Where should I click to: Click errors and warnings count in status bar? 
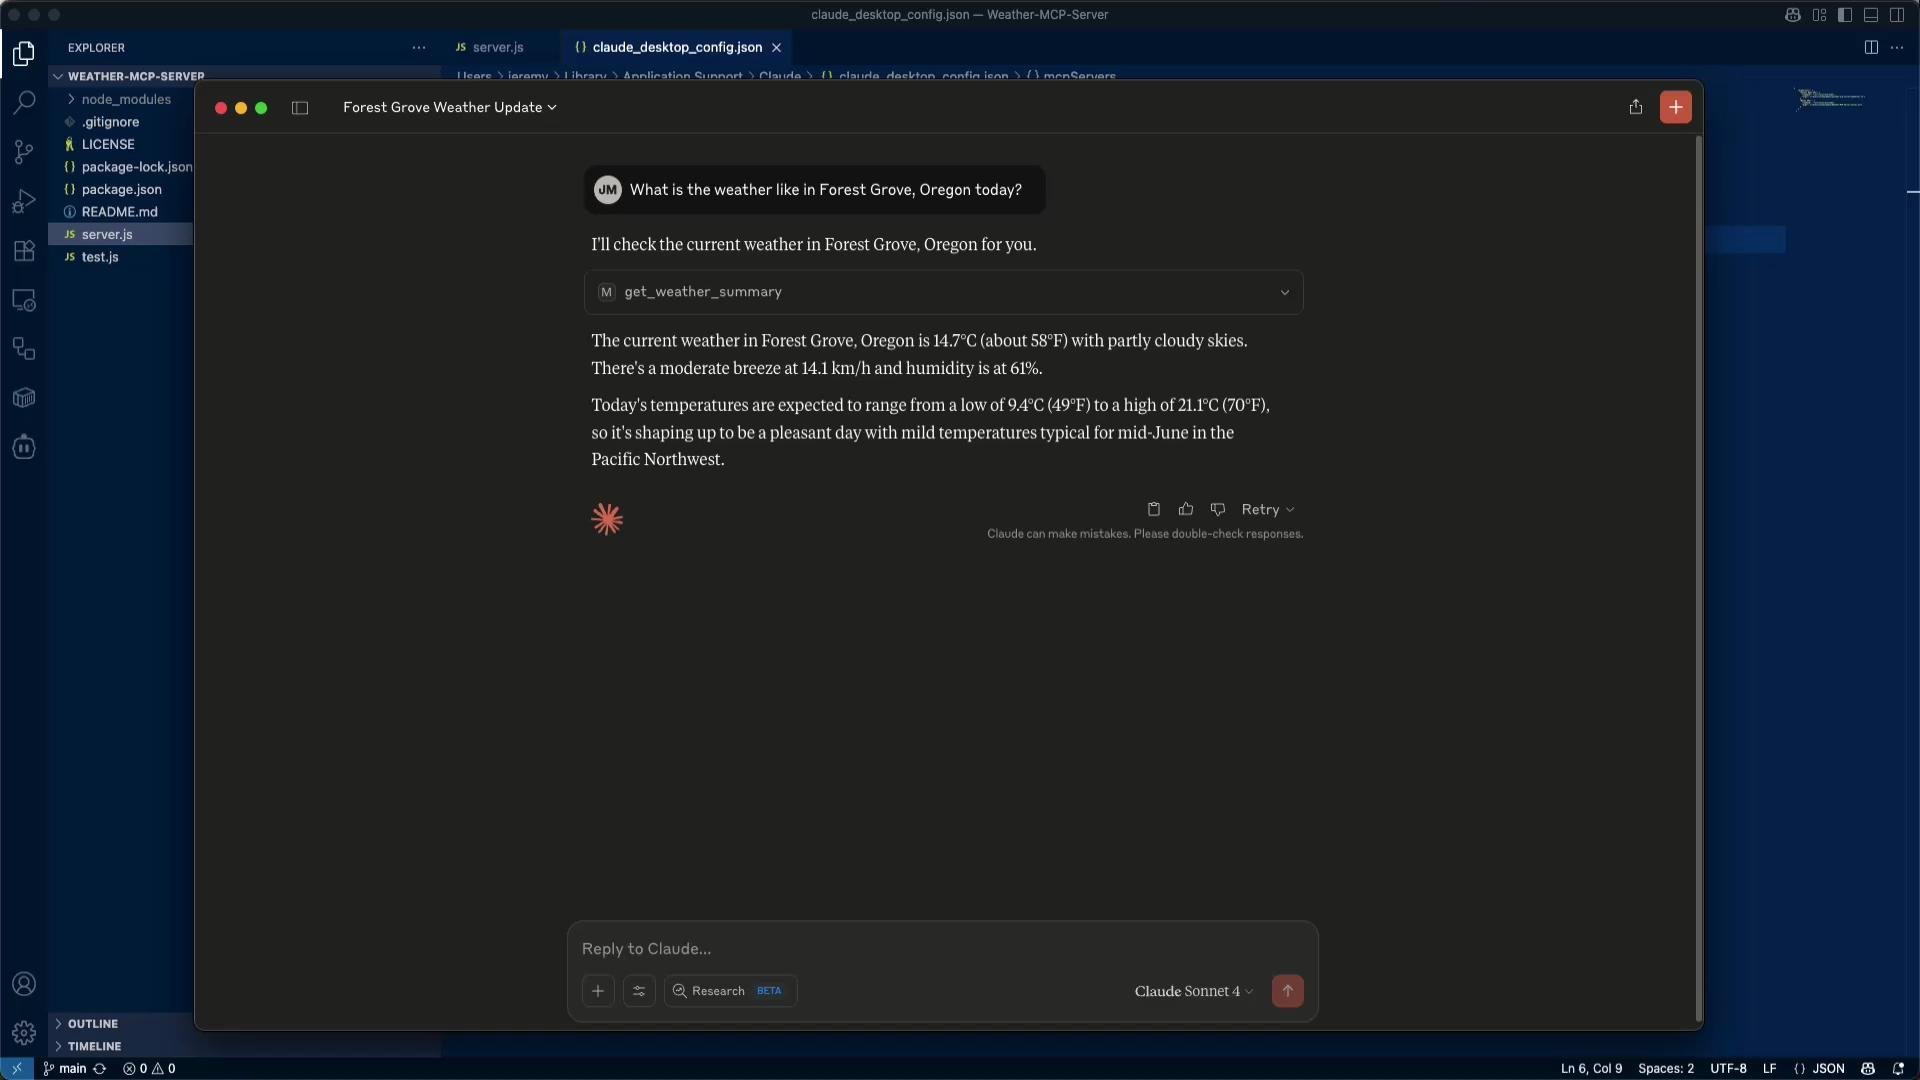pyautogui.click(x=149, y=1068)
